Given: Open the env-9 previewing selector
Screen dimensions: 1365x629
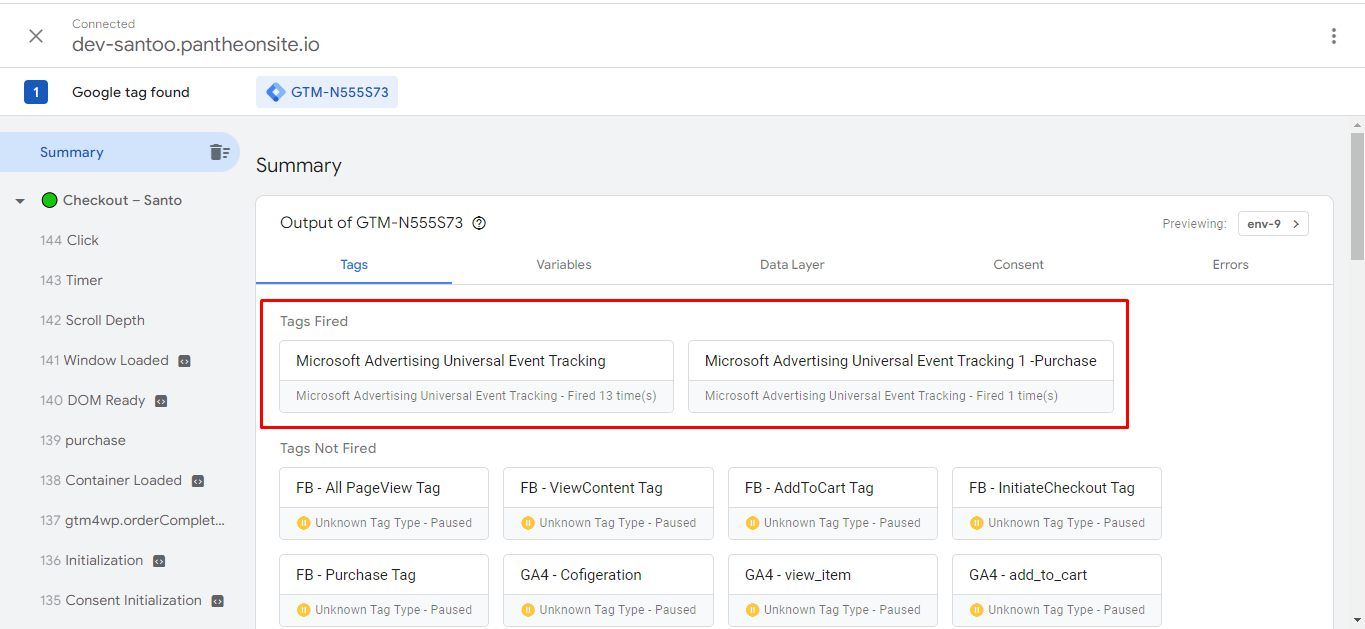Looking at the screenshot, I should coord(1273,224).
